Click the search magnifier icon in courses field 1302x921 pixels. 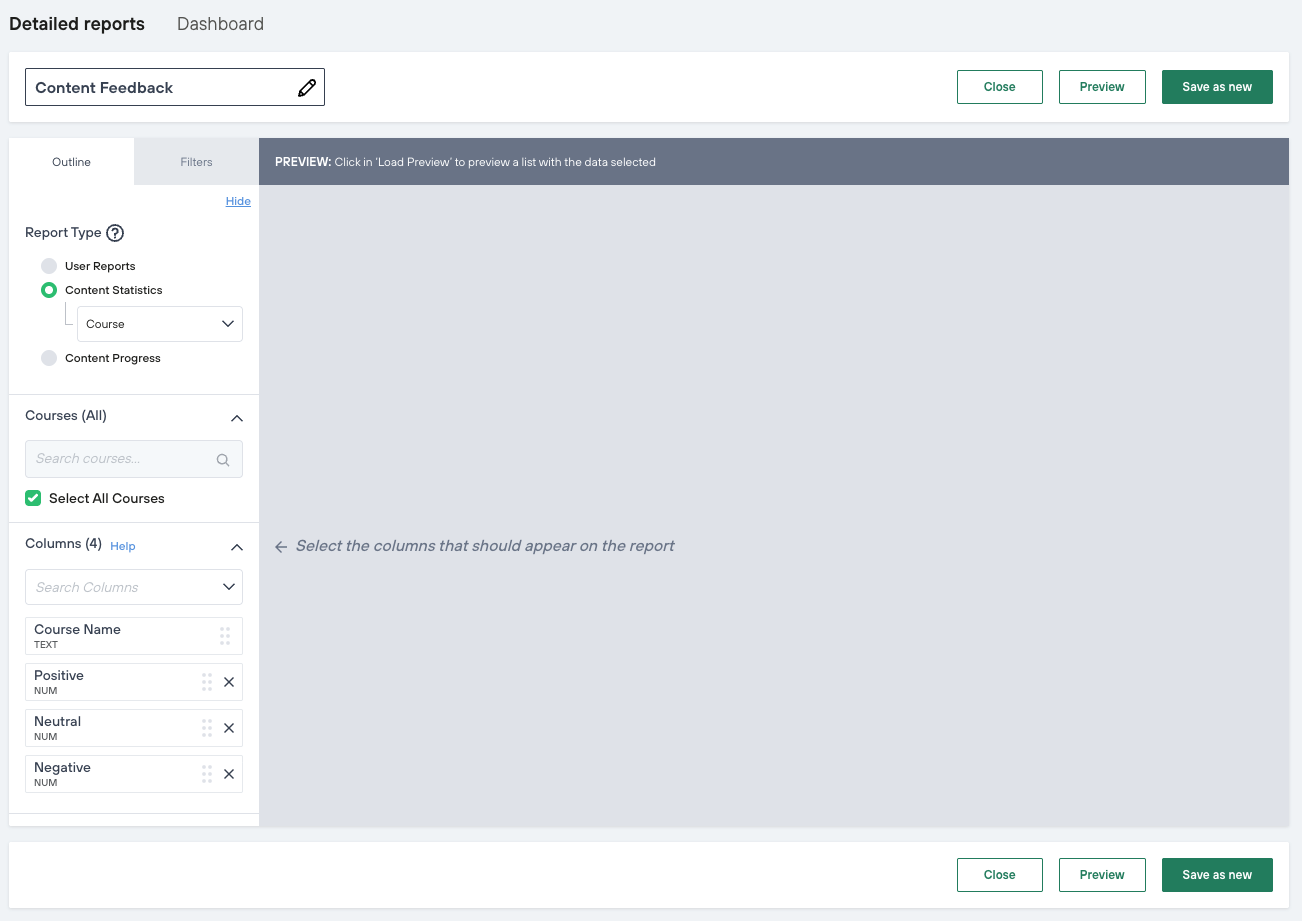[223, 460]
